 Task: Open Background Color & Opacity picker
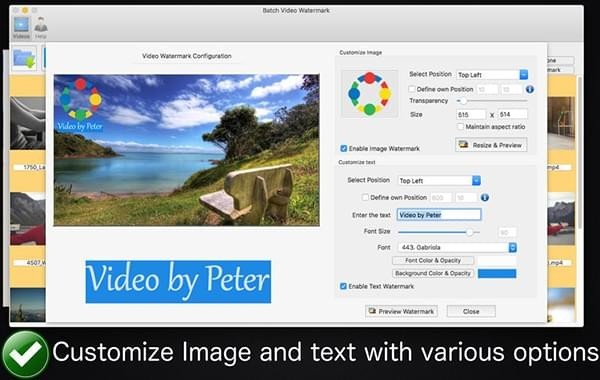click(x=433, y=274)
